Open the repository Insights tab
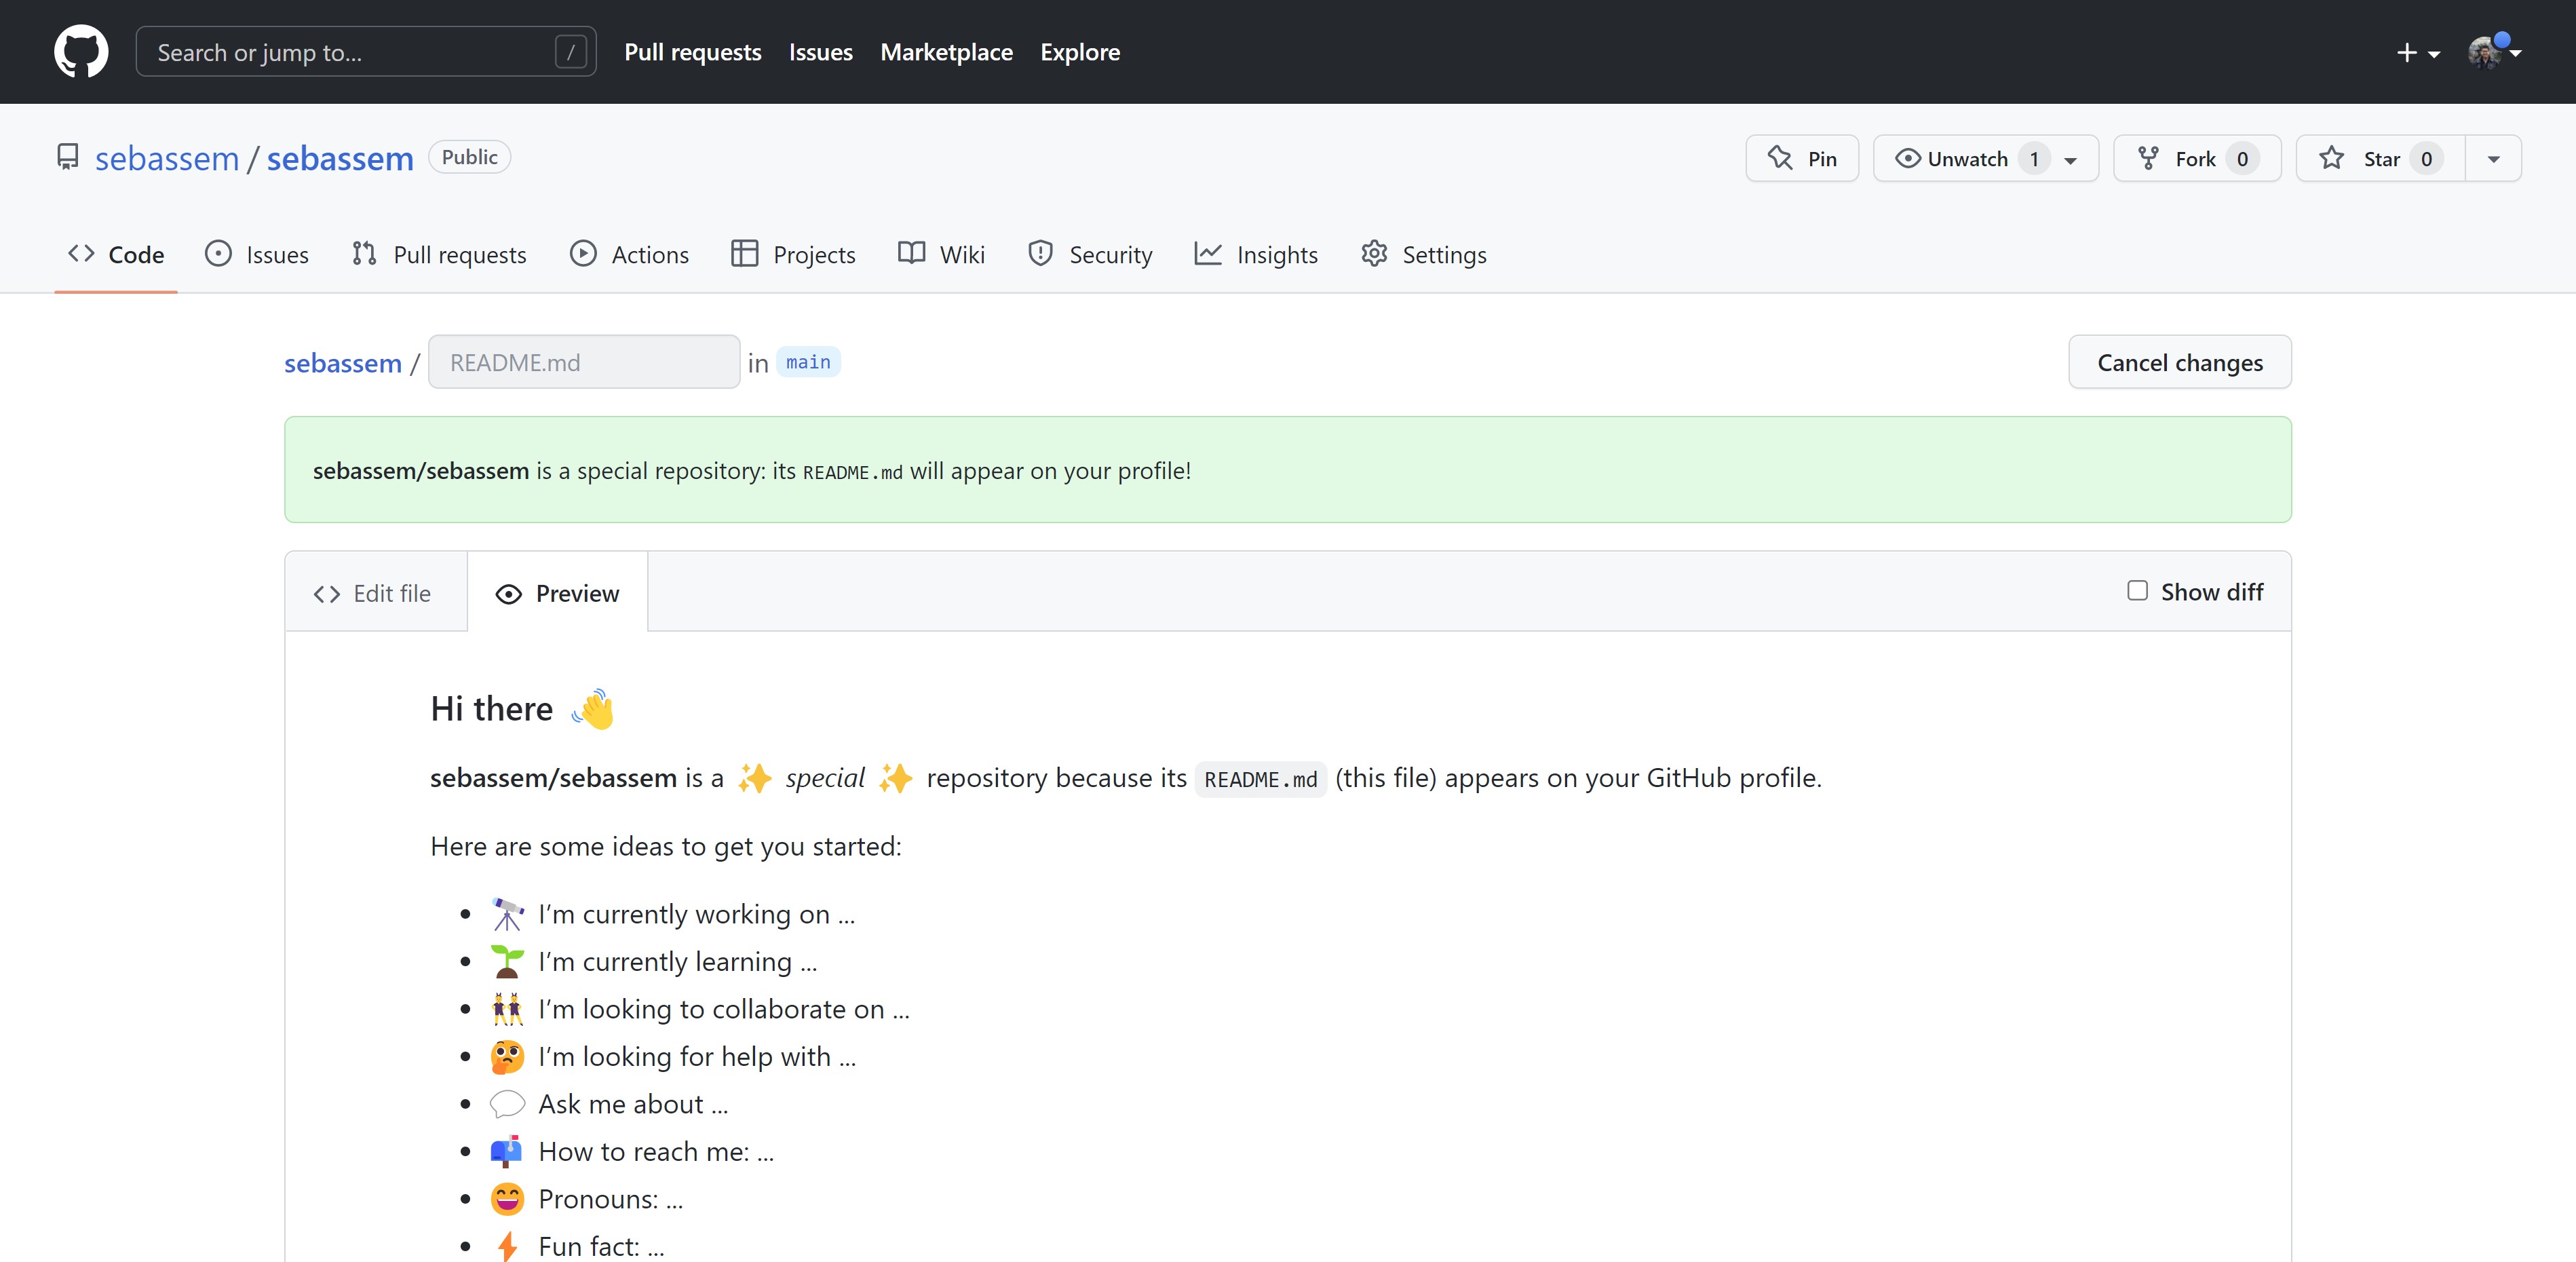The width and height of the screenshot is (2576, 1262). (1256, 254)
